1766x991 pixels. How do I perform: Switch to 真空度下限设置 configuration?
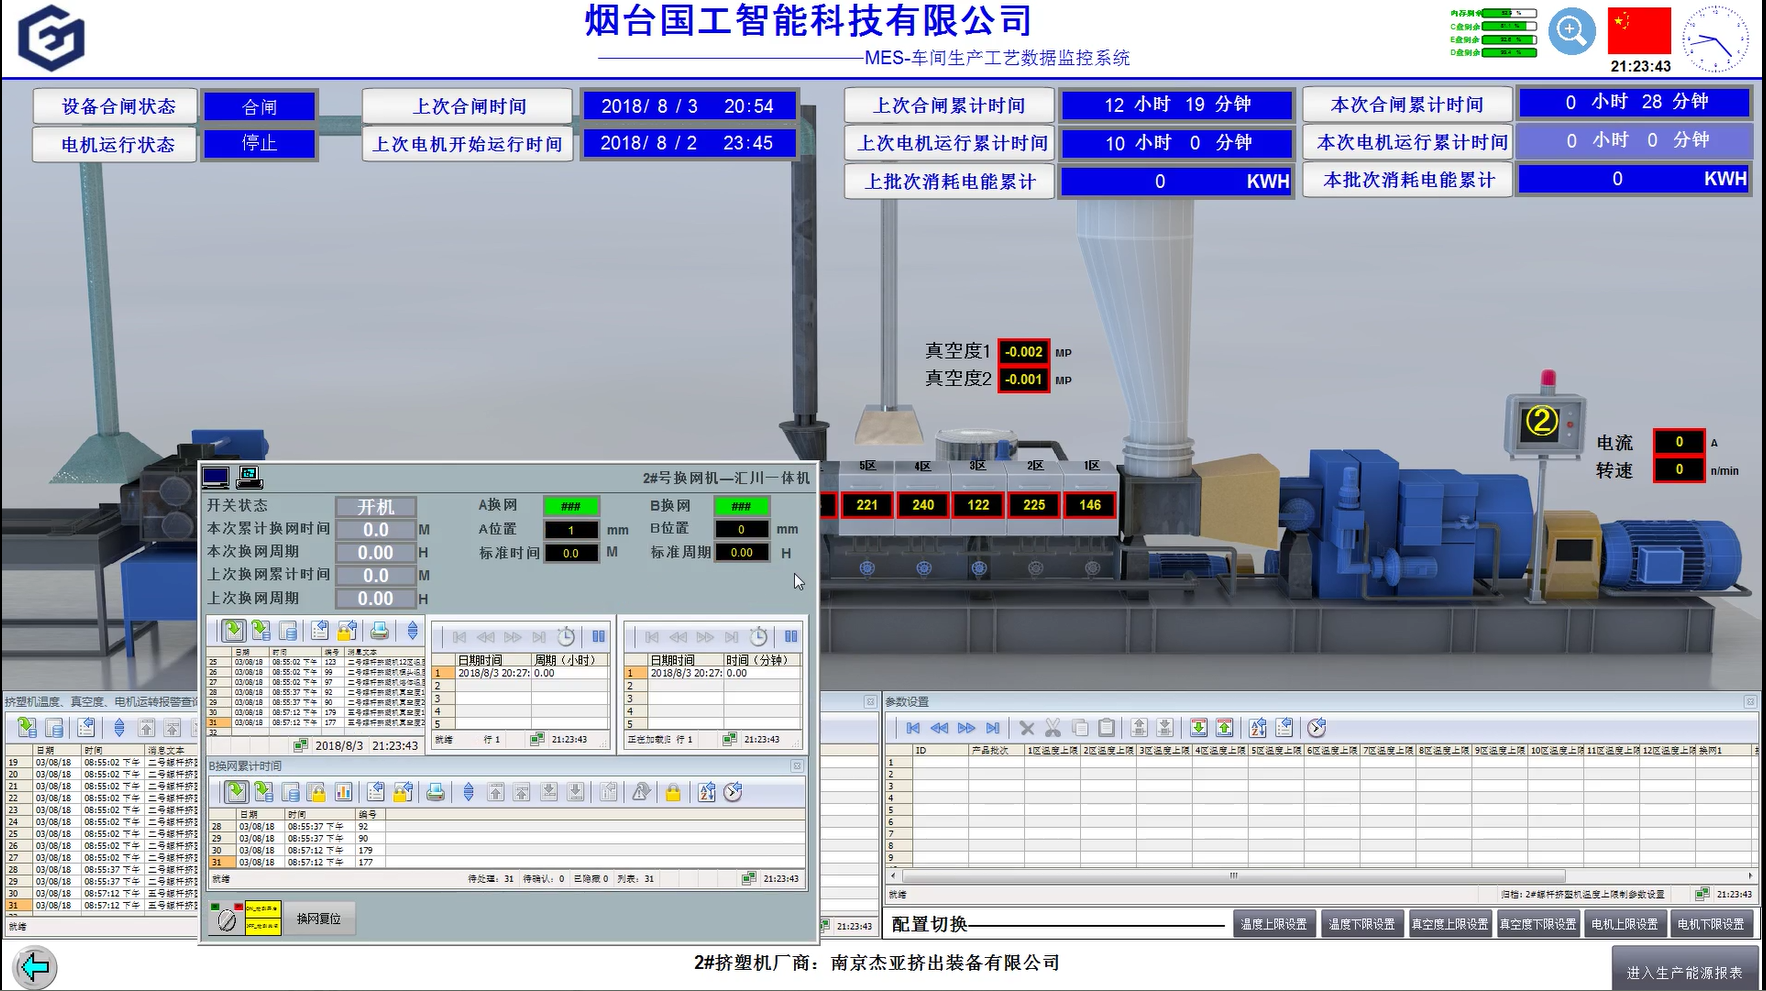coord(1538,924)
